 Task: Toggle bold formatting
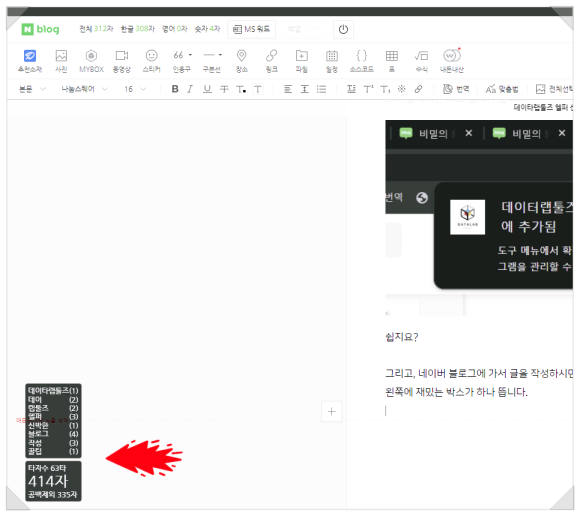click(x=175, y=89)
